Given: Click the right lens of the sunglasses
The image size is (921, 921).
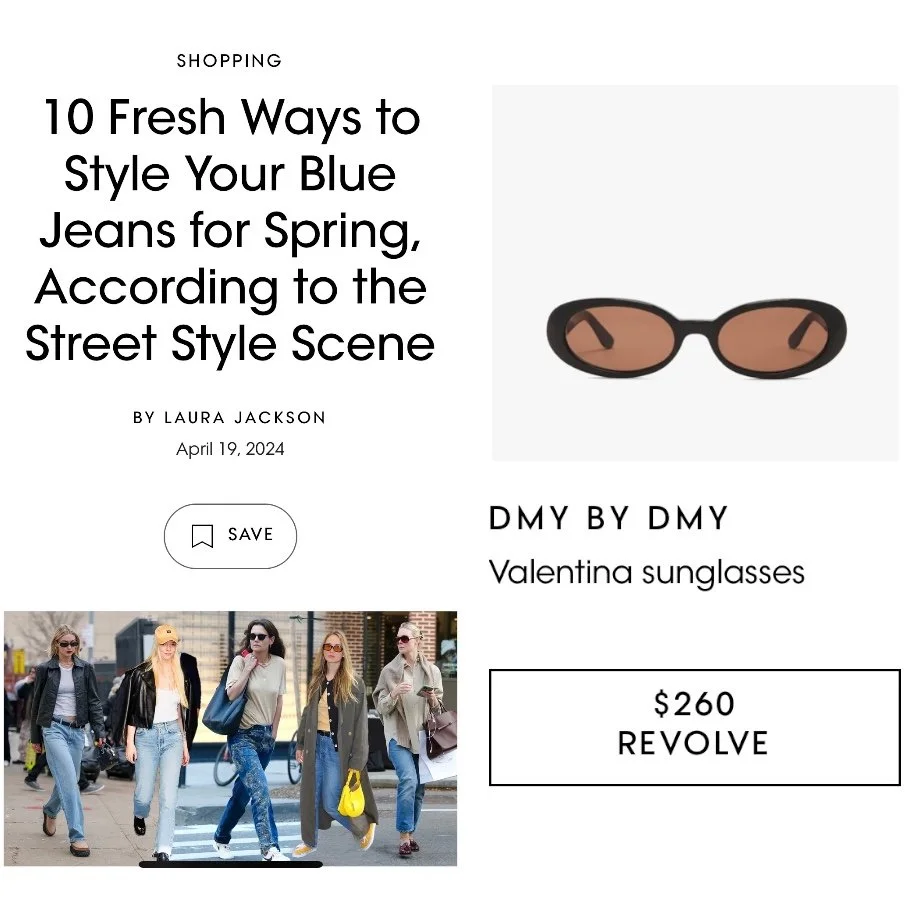Looking at the screenshot, I should pyautogui.click(x=772, y=338).
